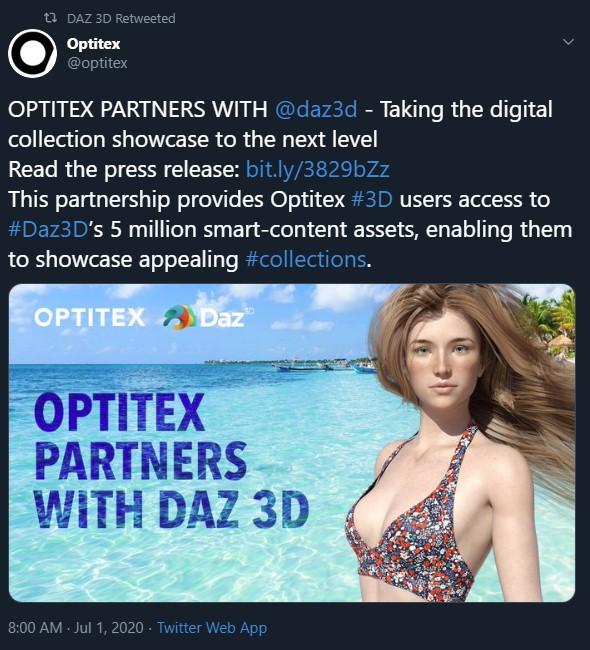Follow the bit.ly/3829bZz press release link
Image resolution: width=590 pixels, height=650 pixels.
pos(318,169)
